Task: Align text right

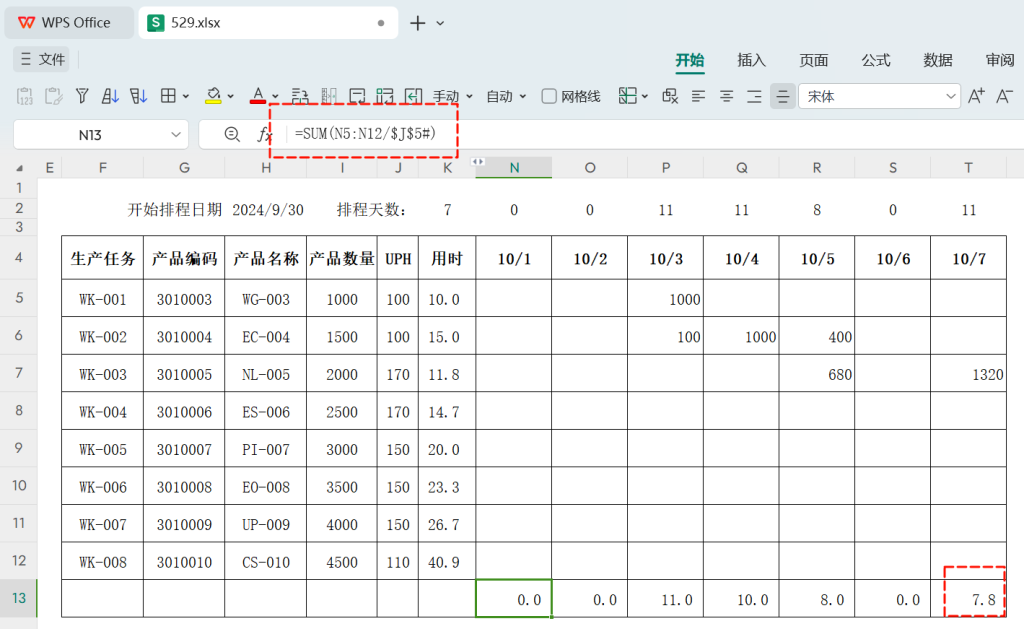Action: [x=754, y=97]
